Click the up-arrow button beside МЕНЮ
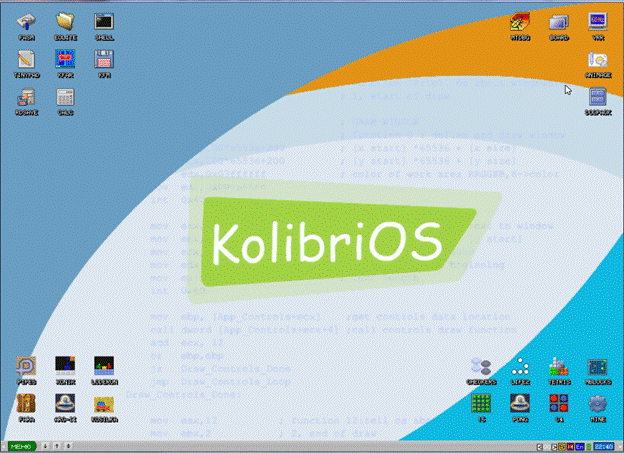 57,447
